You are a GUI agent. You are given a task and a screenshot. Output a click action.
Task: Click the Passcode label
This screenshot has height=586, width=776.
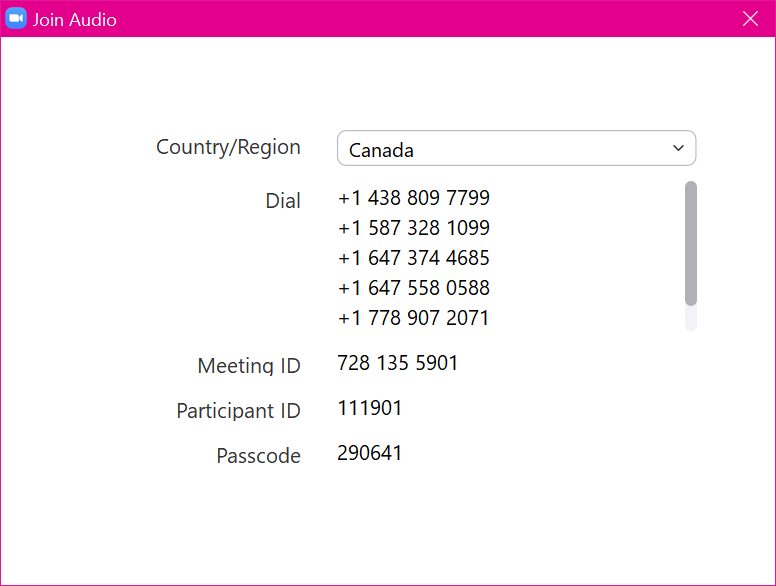pos(258,456)
